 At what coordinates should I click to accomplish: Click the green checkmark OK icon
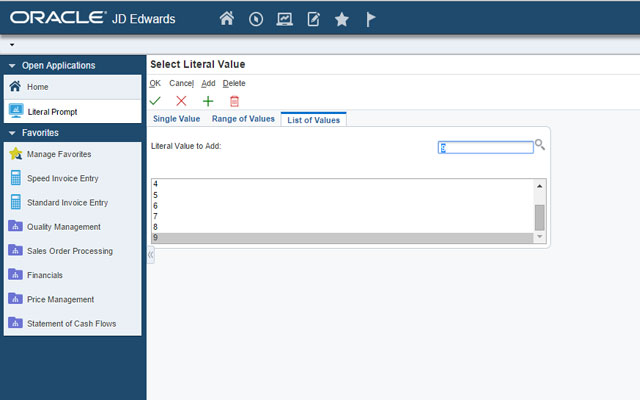155,100
